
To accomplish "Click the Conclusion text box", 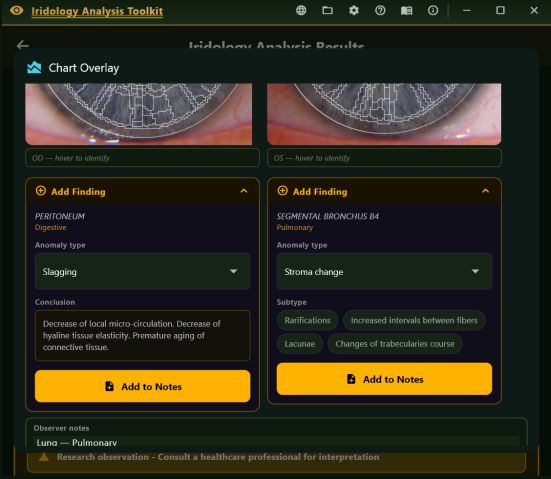I will [x=142, y=335].
